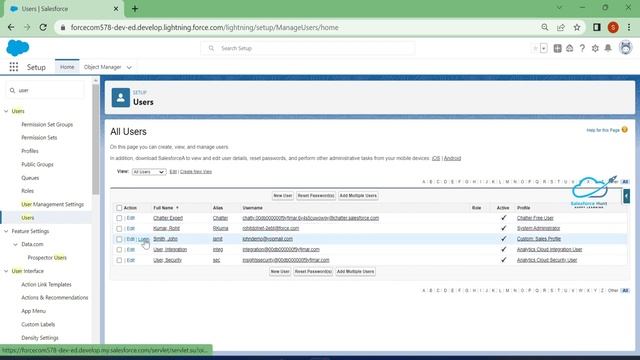Click Edit for Kumar, Rohit row

click(131, 229)
